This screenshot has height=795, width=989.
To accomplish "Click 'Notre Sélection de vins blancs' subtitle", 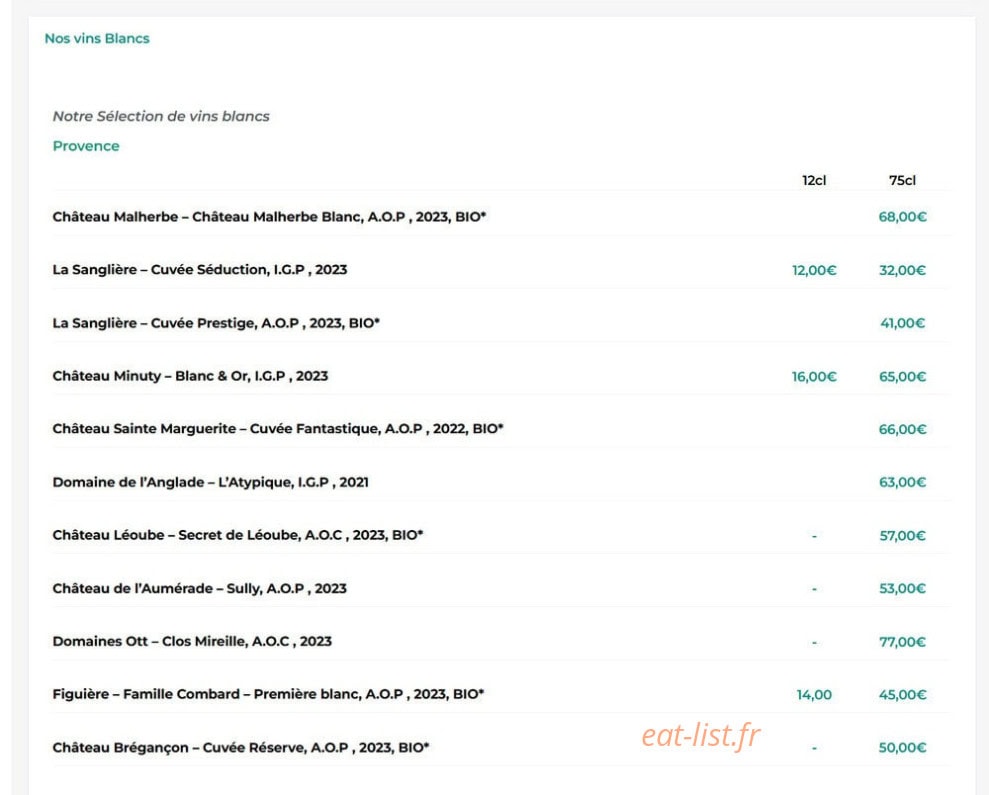I will pyautogui.click(x=161, y=116).
